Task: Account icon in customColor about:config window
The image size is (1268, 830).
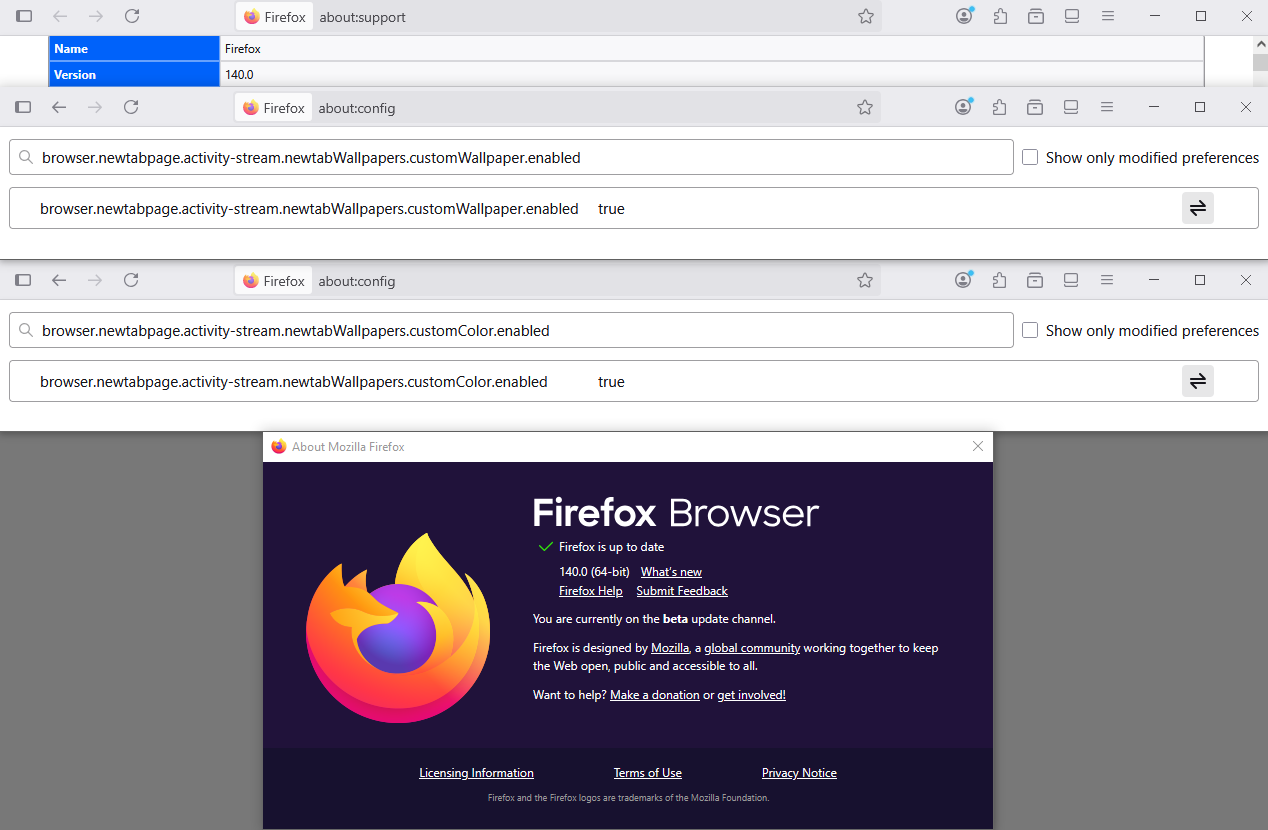Action: coord(963,280)
